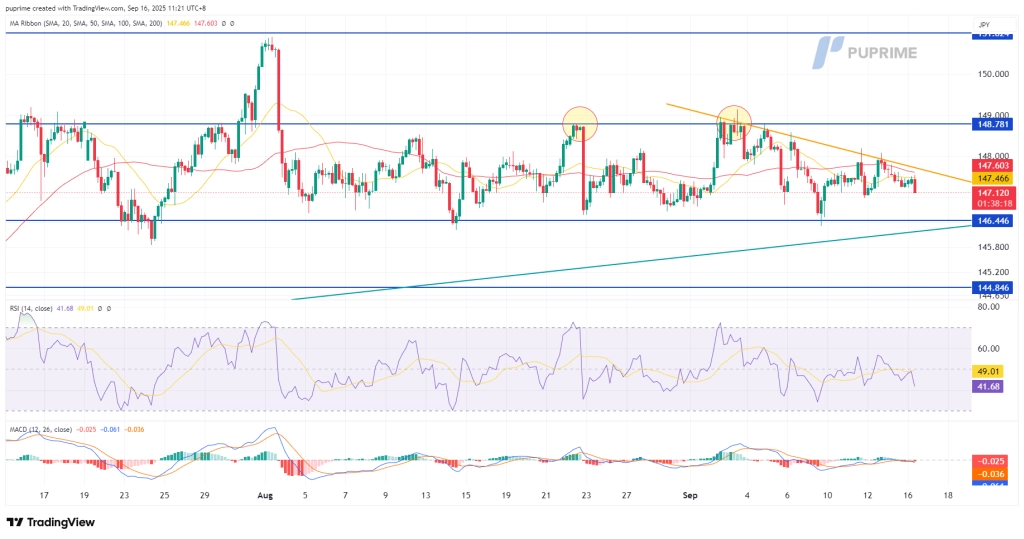1024x539 pixels.
Task: Click the 148.781 blue price label
Action: pyautogui.click(x=995, y=125)
